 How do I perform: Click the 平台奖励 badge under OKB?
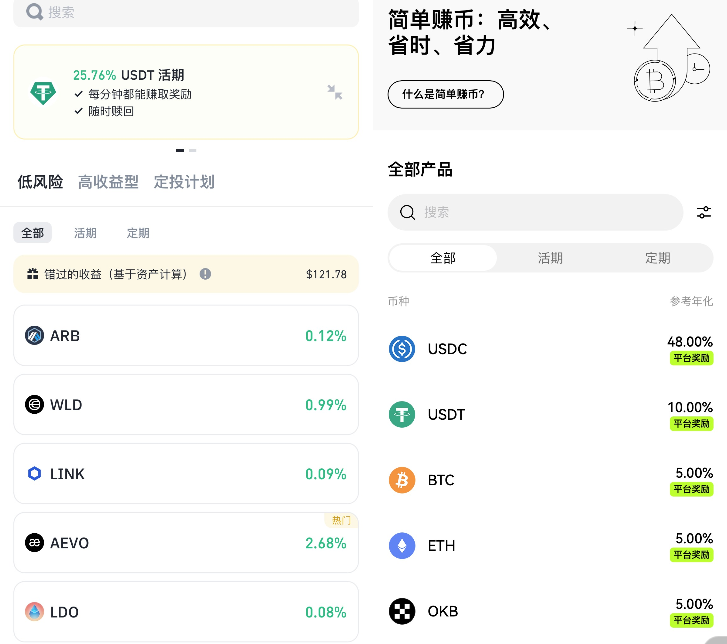click(x=691, y=620)
